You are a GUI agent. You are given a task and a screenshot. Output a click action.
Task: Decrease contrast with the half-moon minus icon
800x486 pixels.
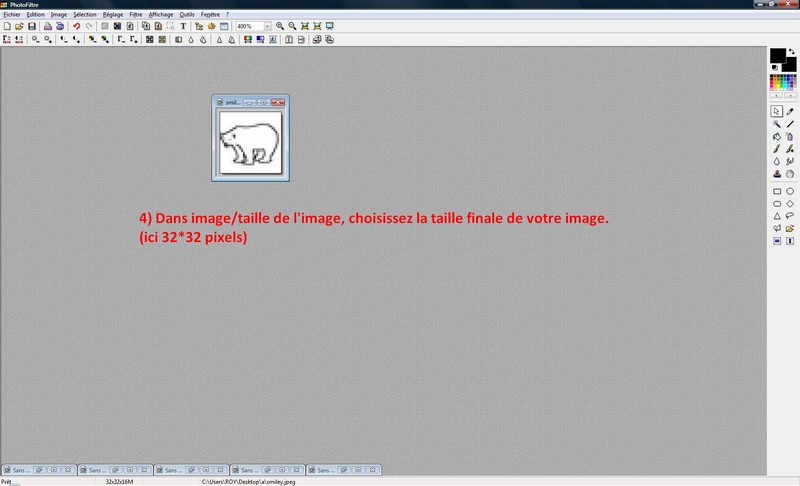point(64,39)
